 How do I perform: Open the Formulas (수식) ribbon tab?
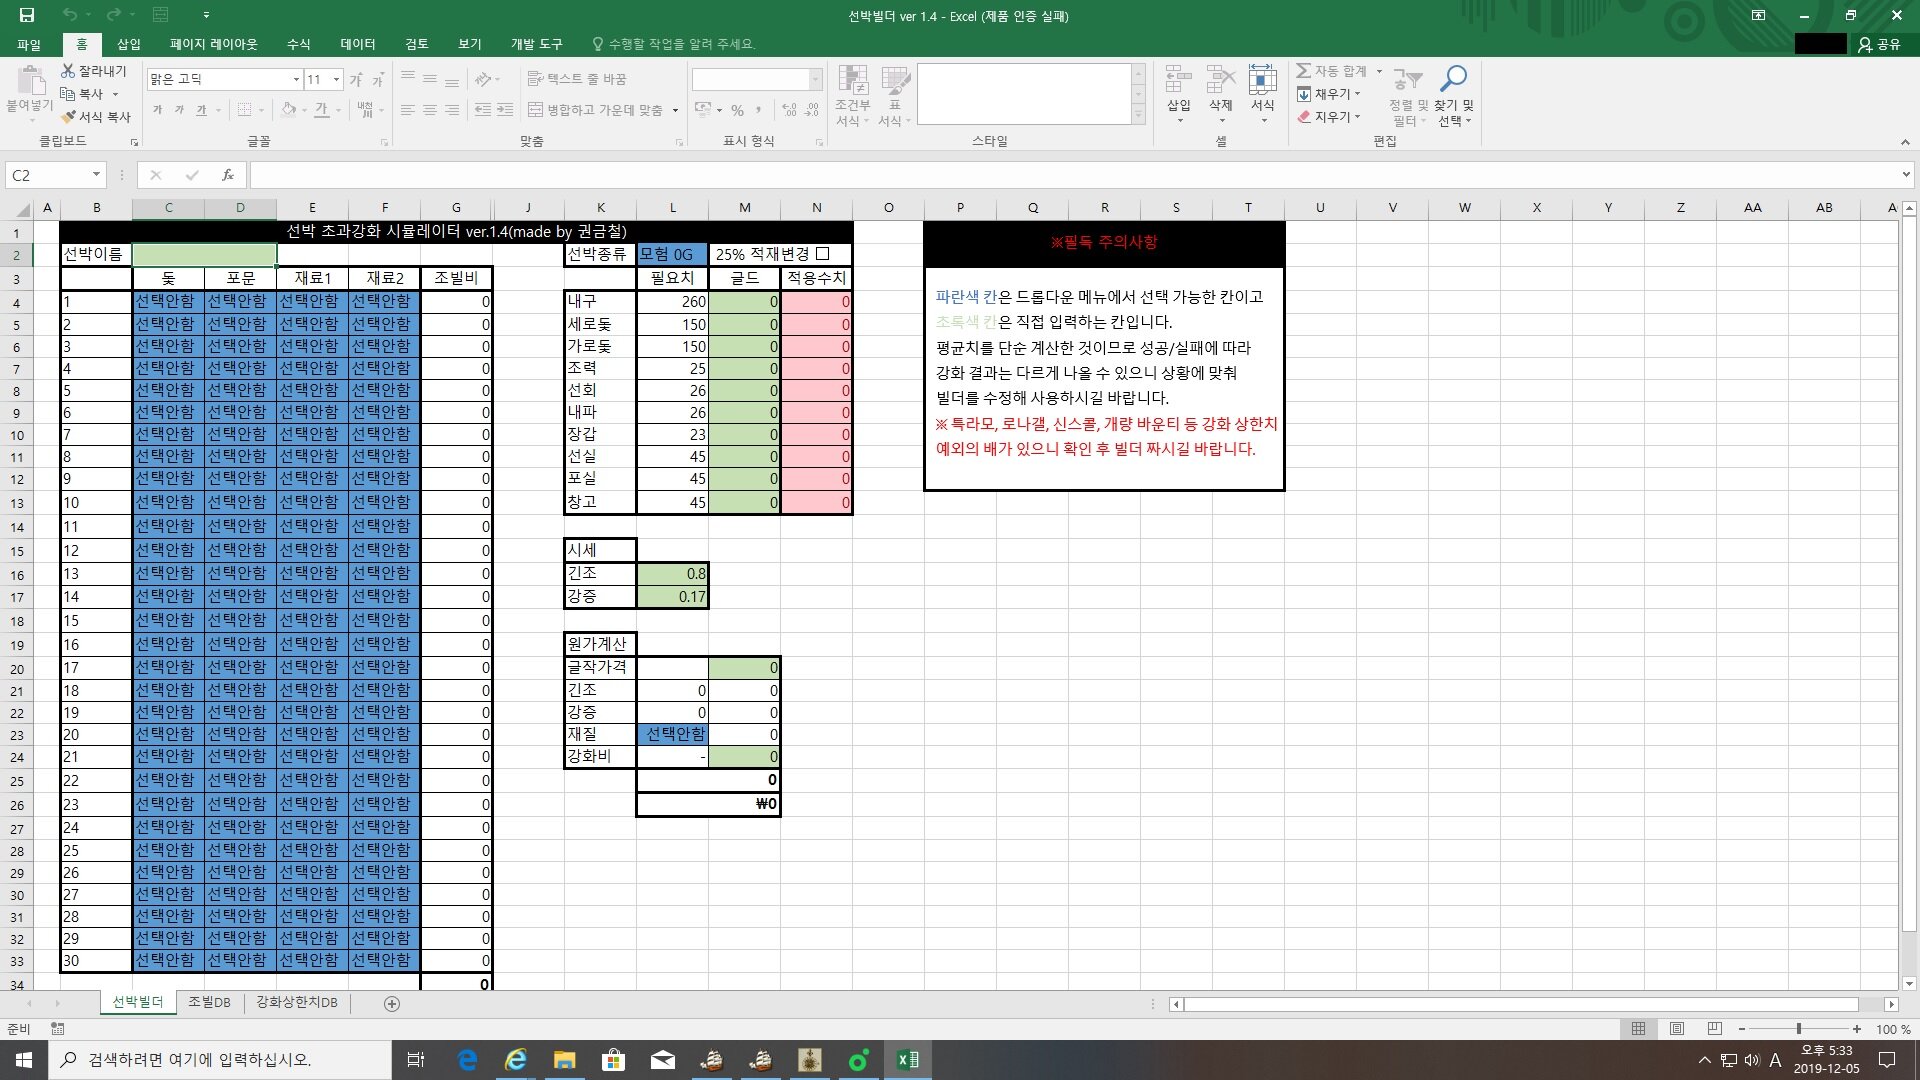click(298, 44)
